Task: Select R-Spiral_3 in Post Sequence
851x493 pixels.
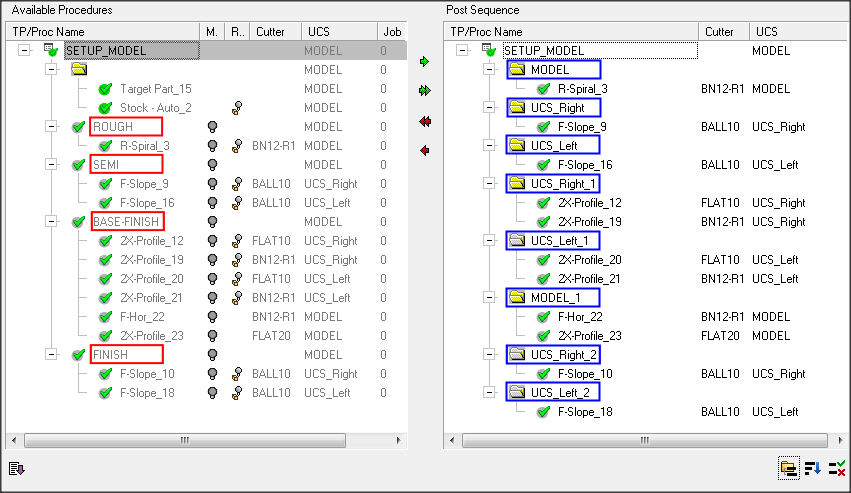Action: point(582,89)
